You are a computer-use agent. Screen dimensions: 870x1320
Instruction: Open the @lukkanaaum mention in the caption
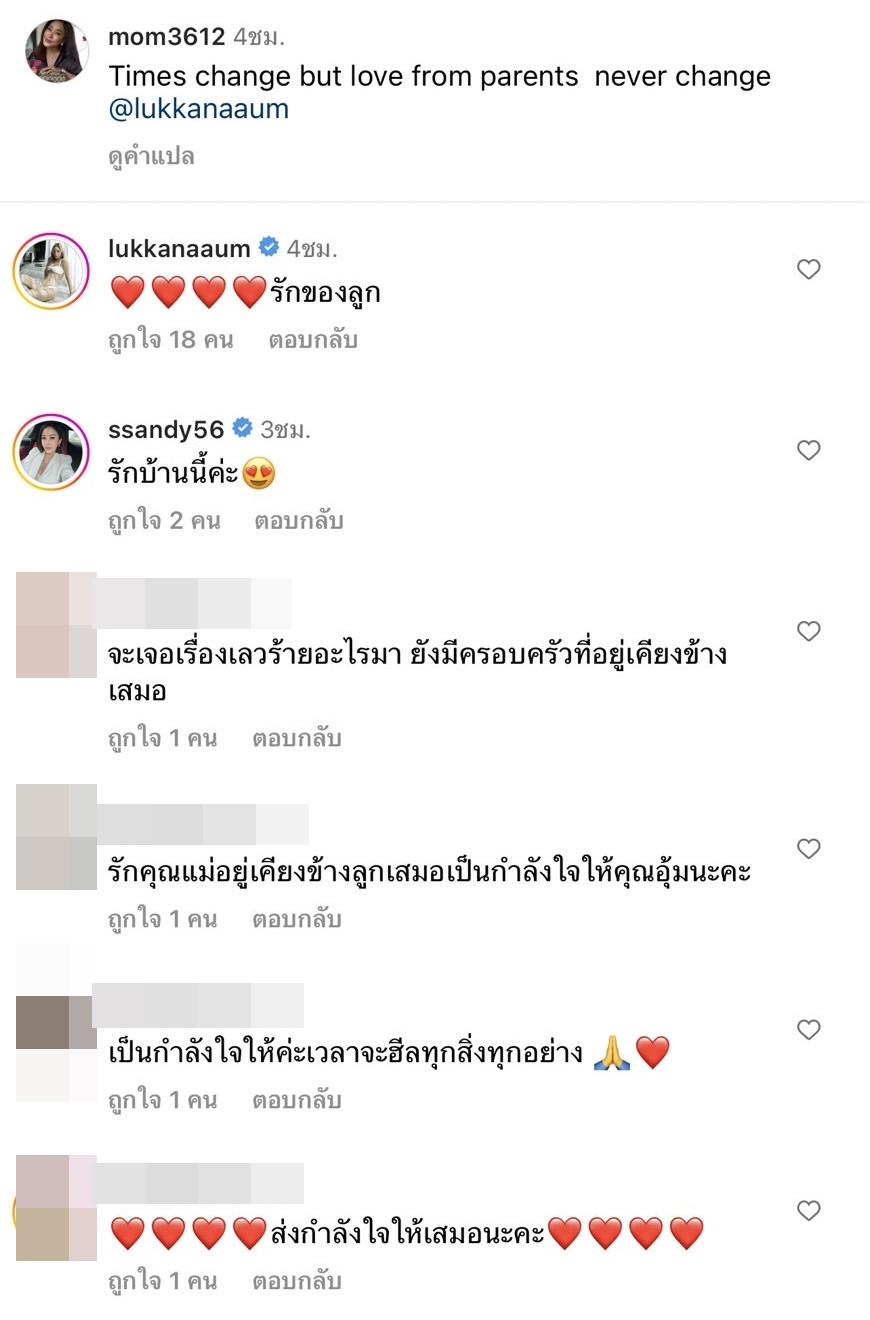tap(198, 109)
